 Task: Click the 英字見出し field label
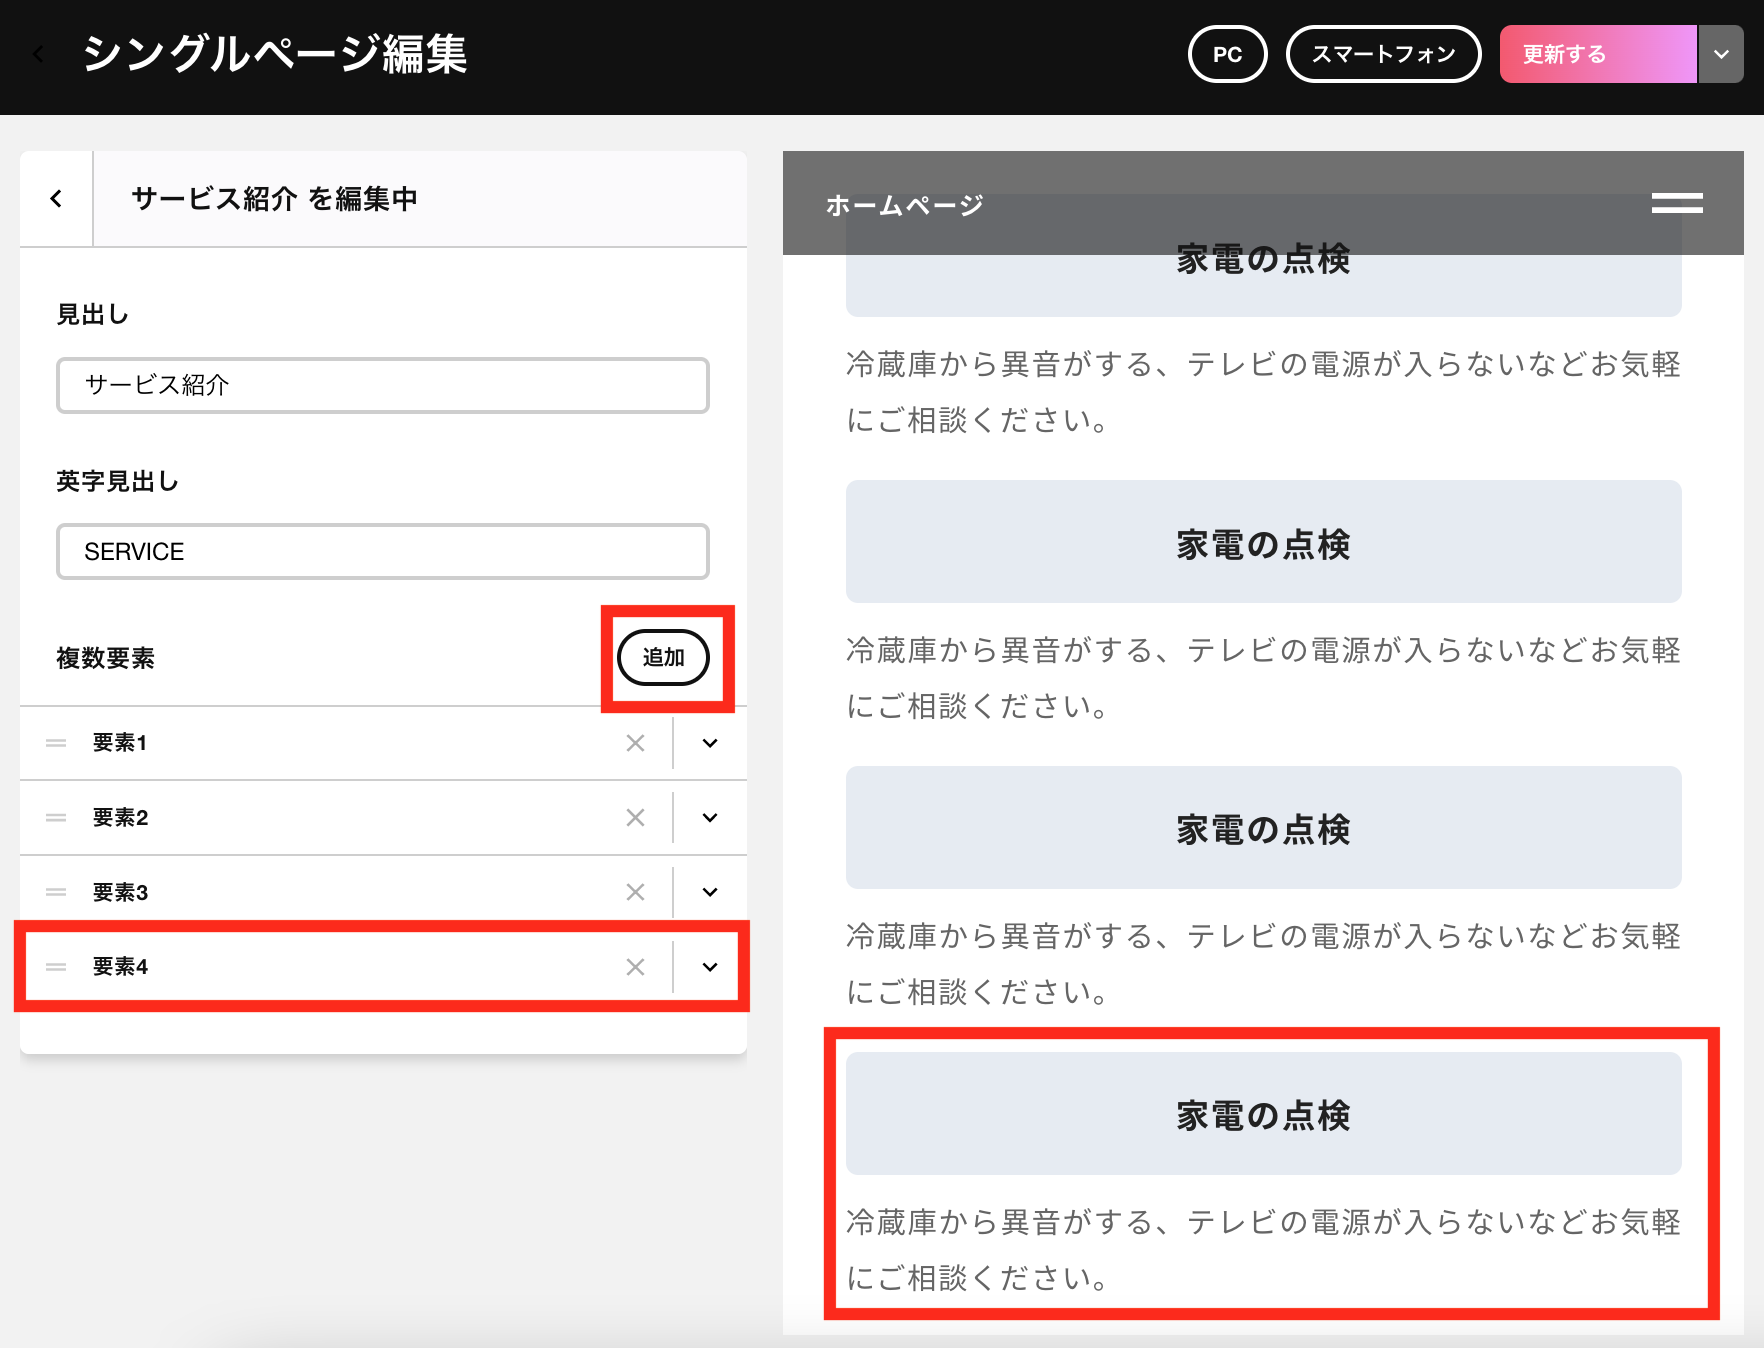click(x=117, y=481)
